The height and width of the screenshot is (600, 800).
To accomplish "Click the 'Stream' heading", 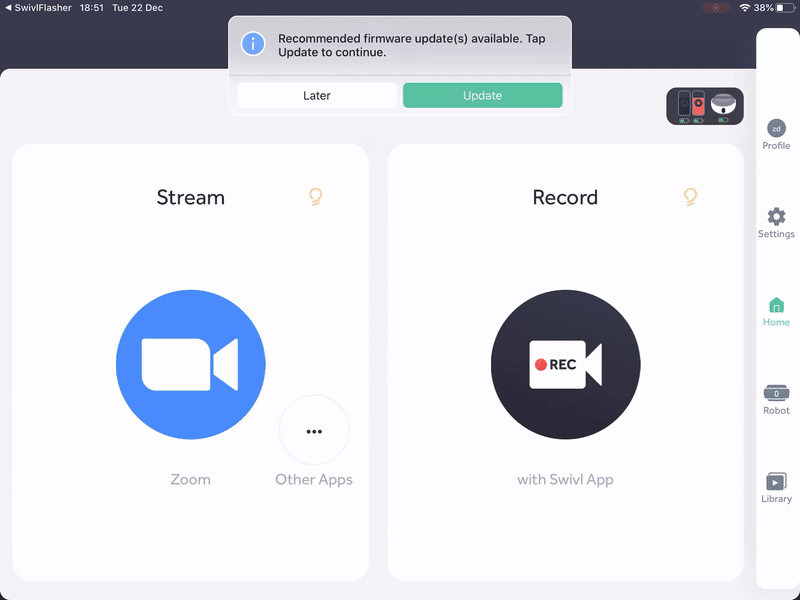I will [x=190, y=197].
